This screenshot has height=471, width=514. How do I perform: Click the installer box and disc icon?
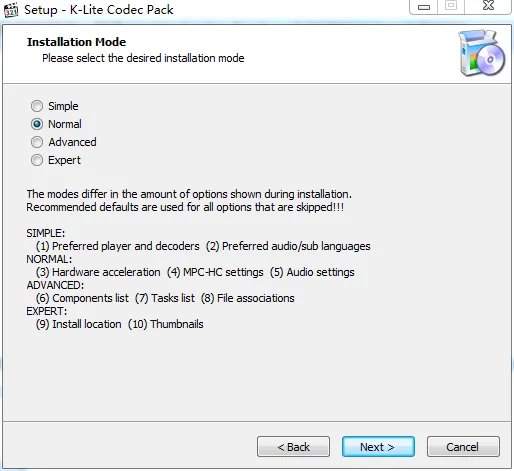coord(482,53)
